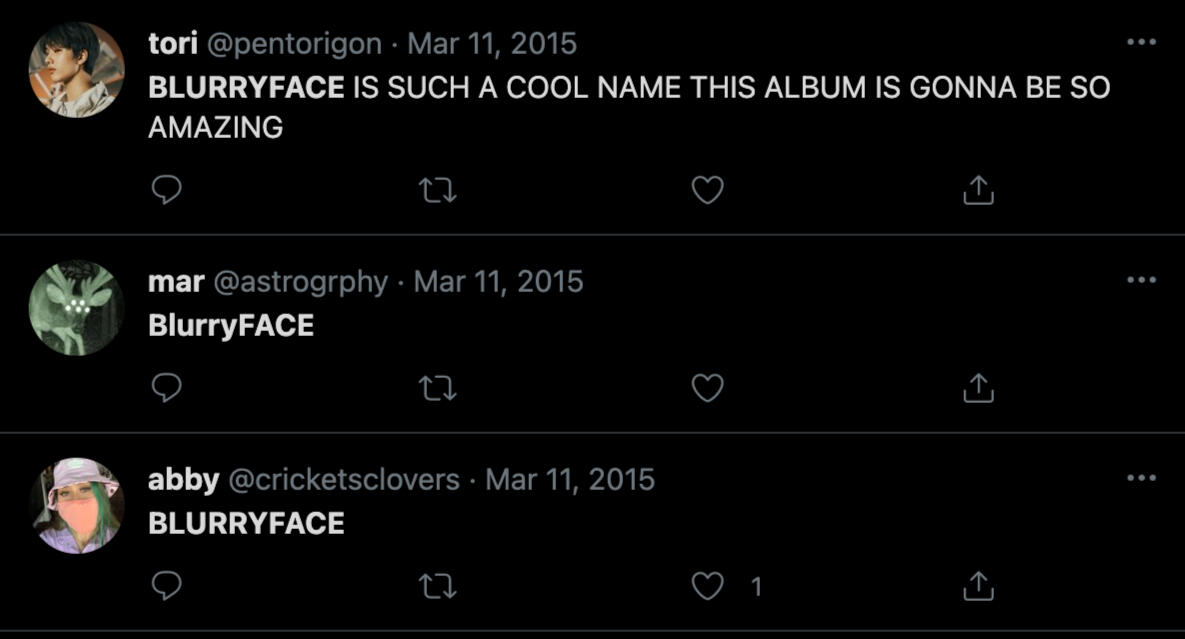Like mar's BlurryFACE tweet

click(707, 388)
